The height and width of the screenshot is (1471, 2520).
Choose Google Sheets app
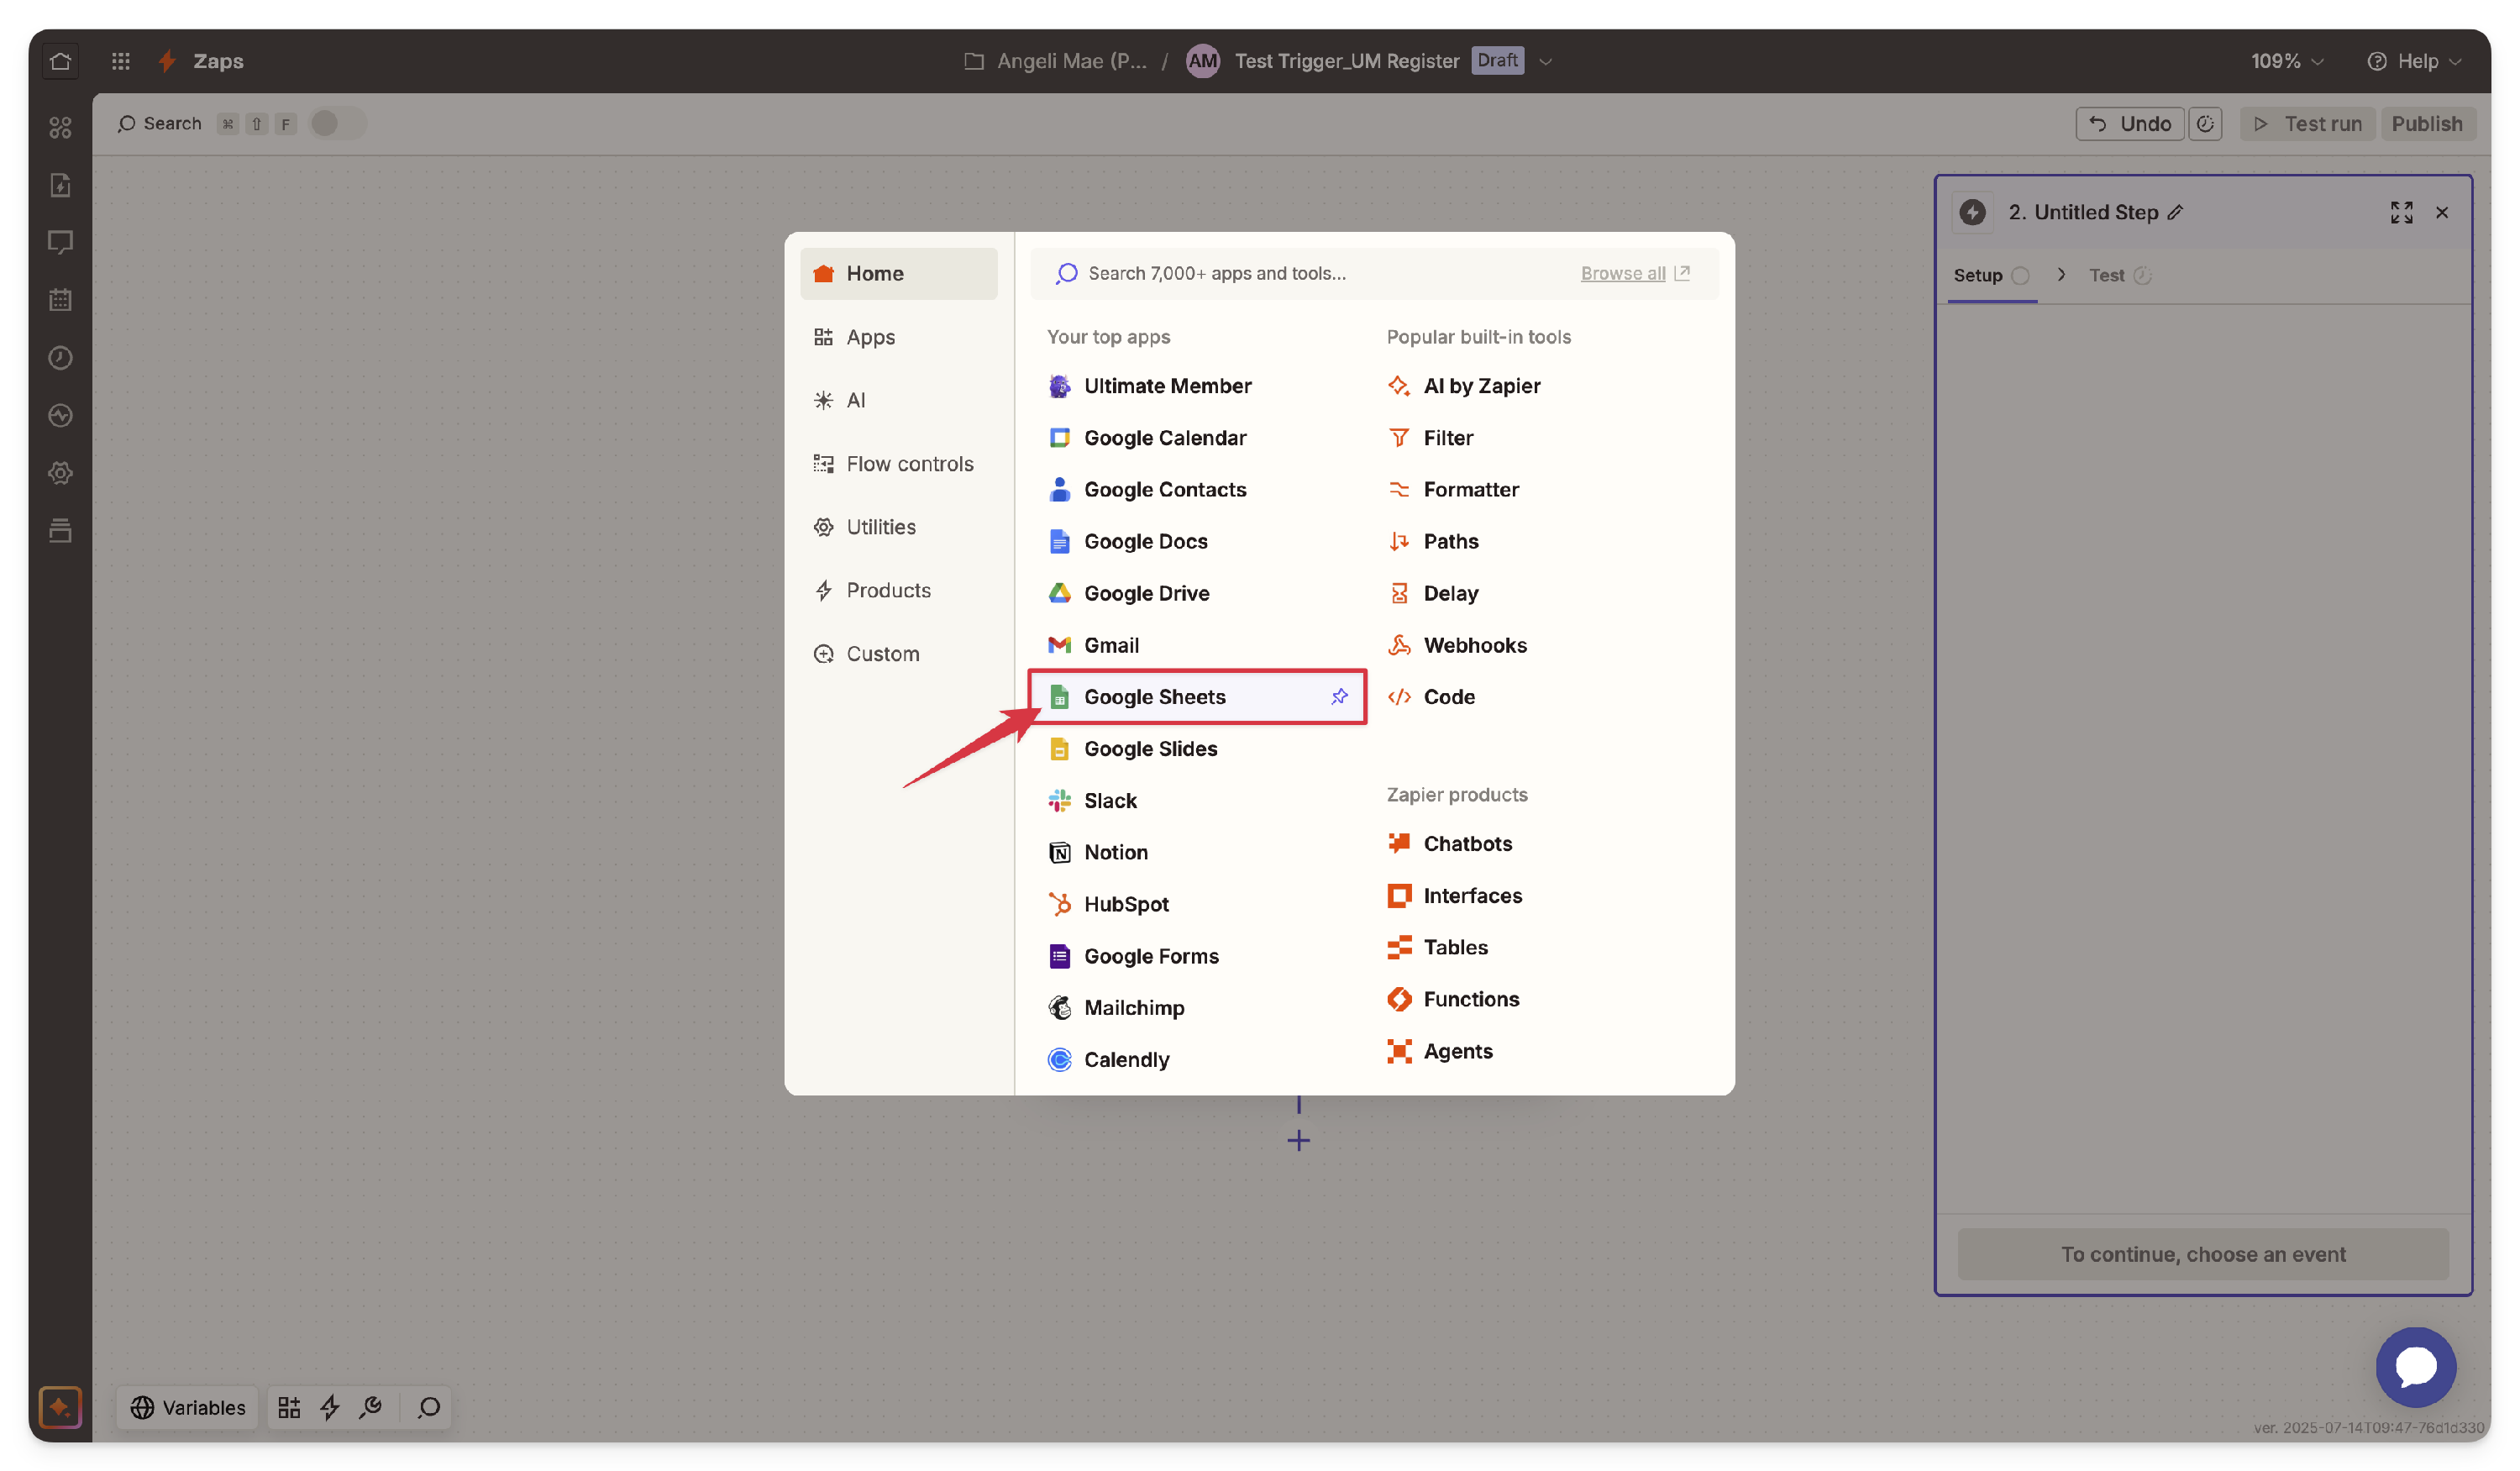(1196, 696)
